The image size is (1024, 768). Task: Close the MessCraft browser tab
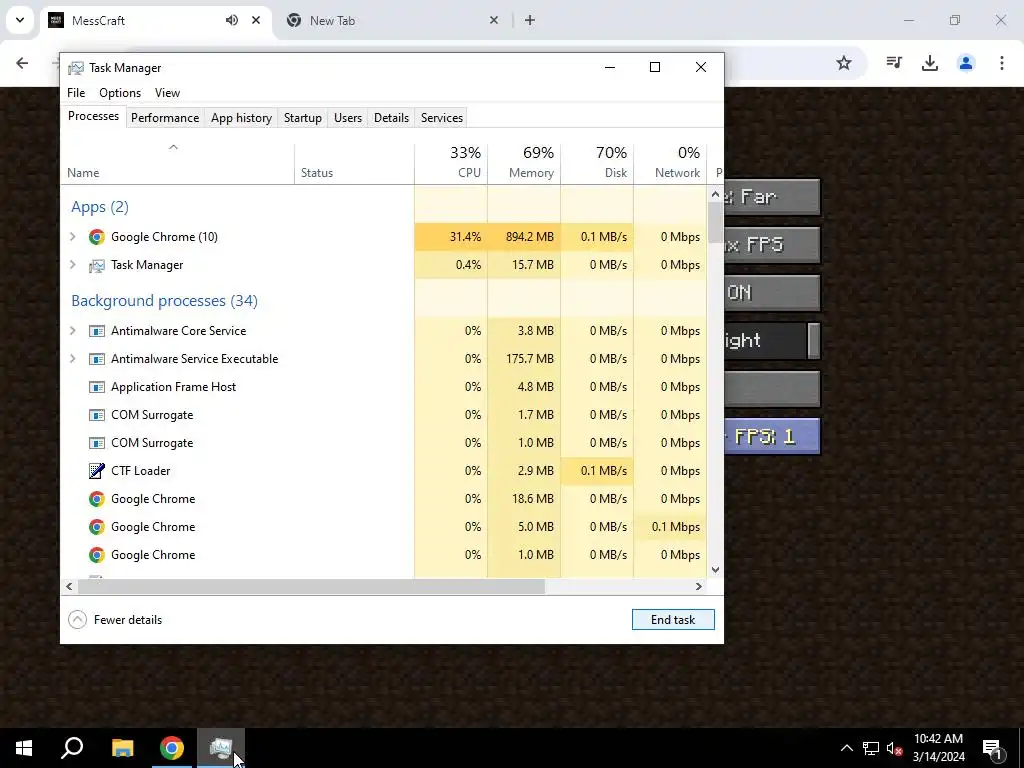(x=256, y=20)
